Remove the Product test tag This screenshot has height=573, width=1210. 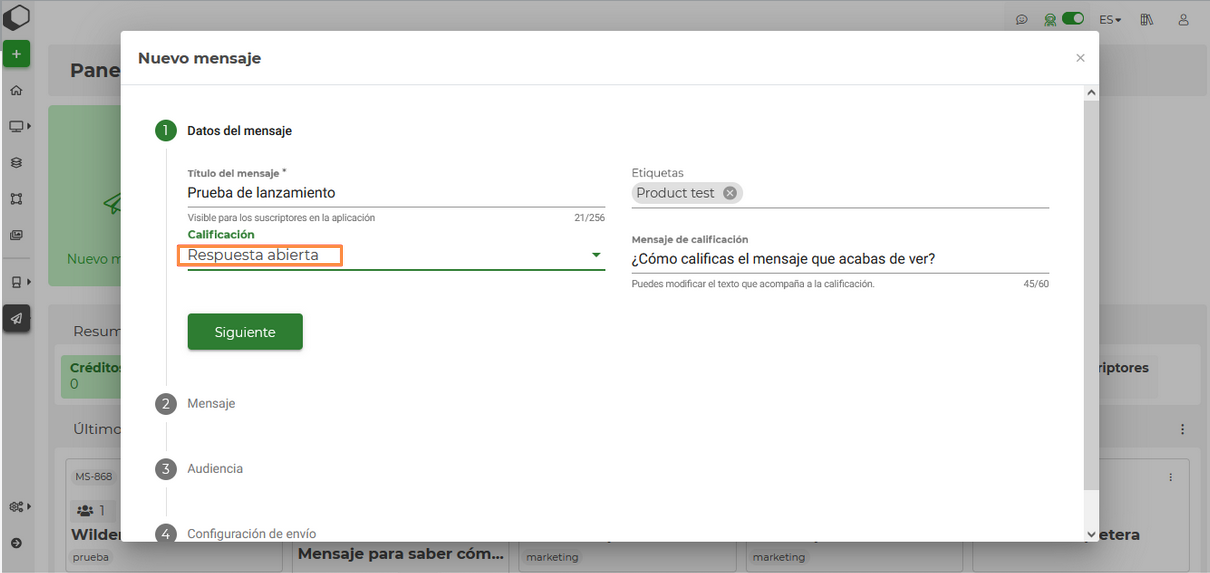click(x=730, y=193)
